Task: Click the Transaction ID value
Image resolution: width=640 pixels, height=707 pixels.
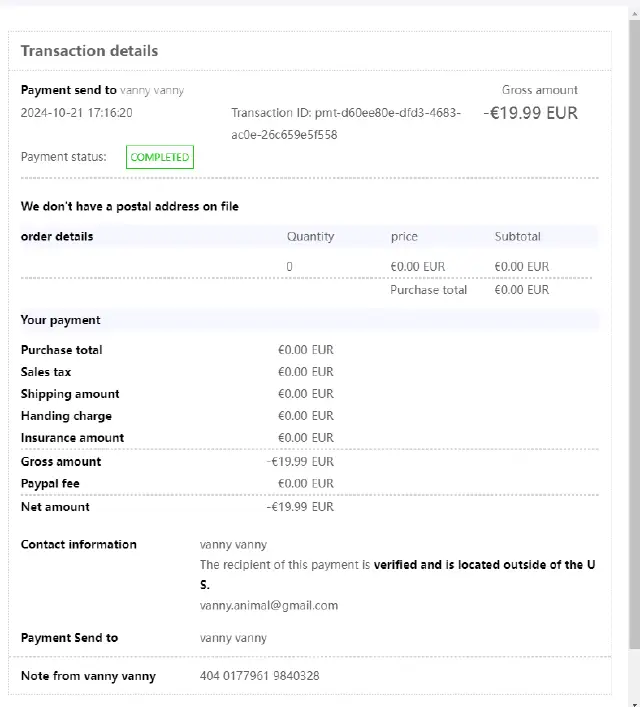Action: (346, 124)
